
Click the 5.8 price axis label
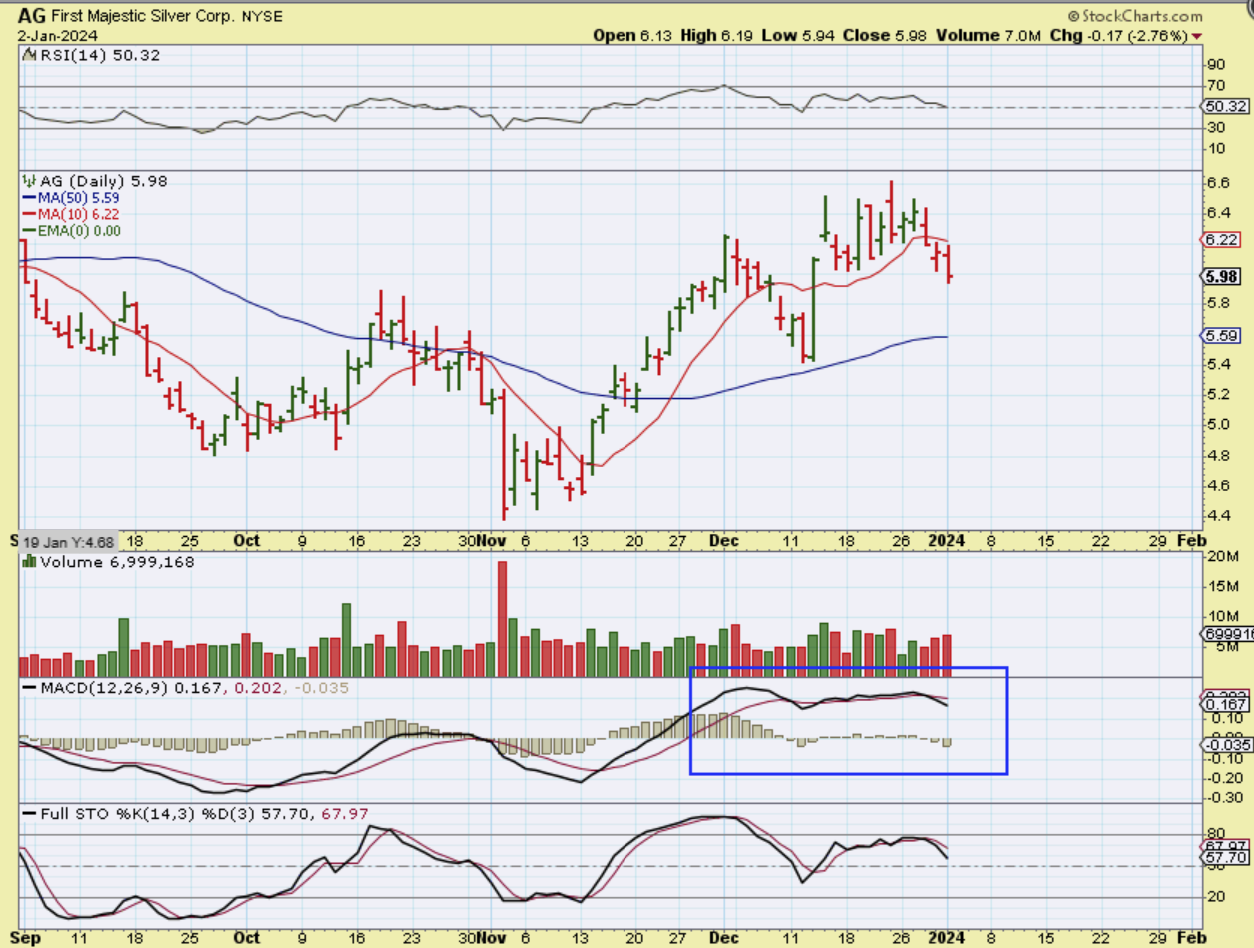click(1218, 303)
